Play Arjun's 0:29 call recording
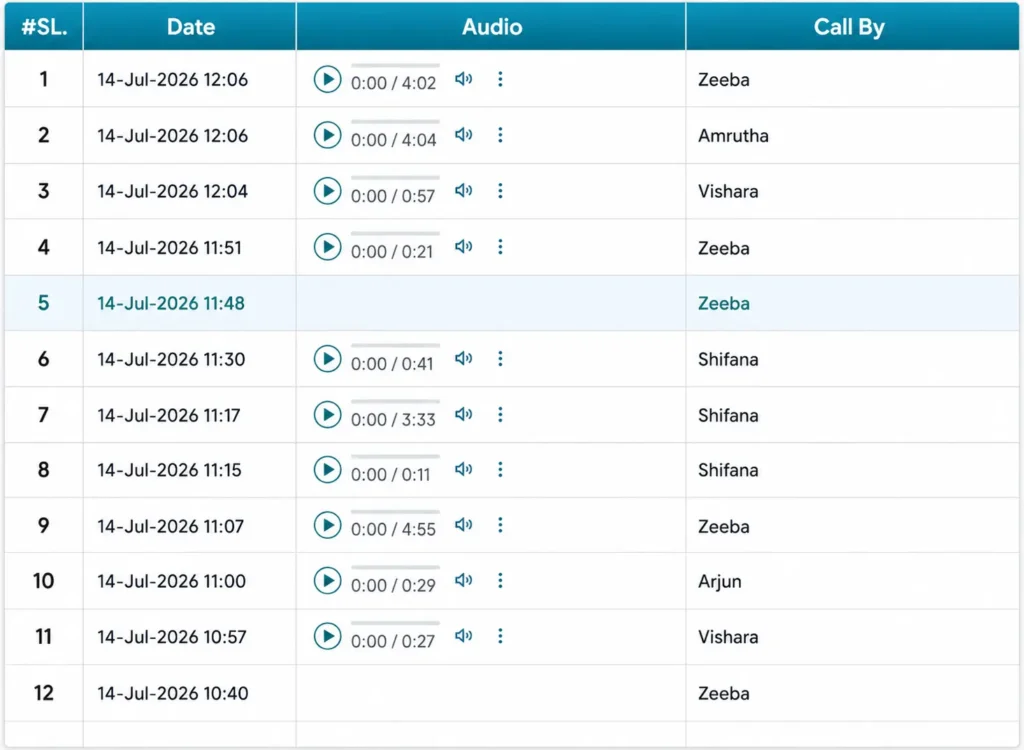The height and width of the screenshot is (750, 1024). pos(327,581)
